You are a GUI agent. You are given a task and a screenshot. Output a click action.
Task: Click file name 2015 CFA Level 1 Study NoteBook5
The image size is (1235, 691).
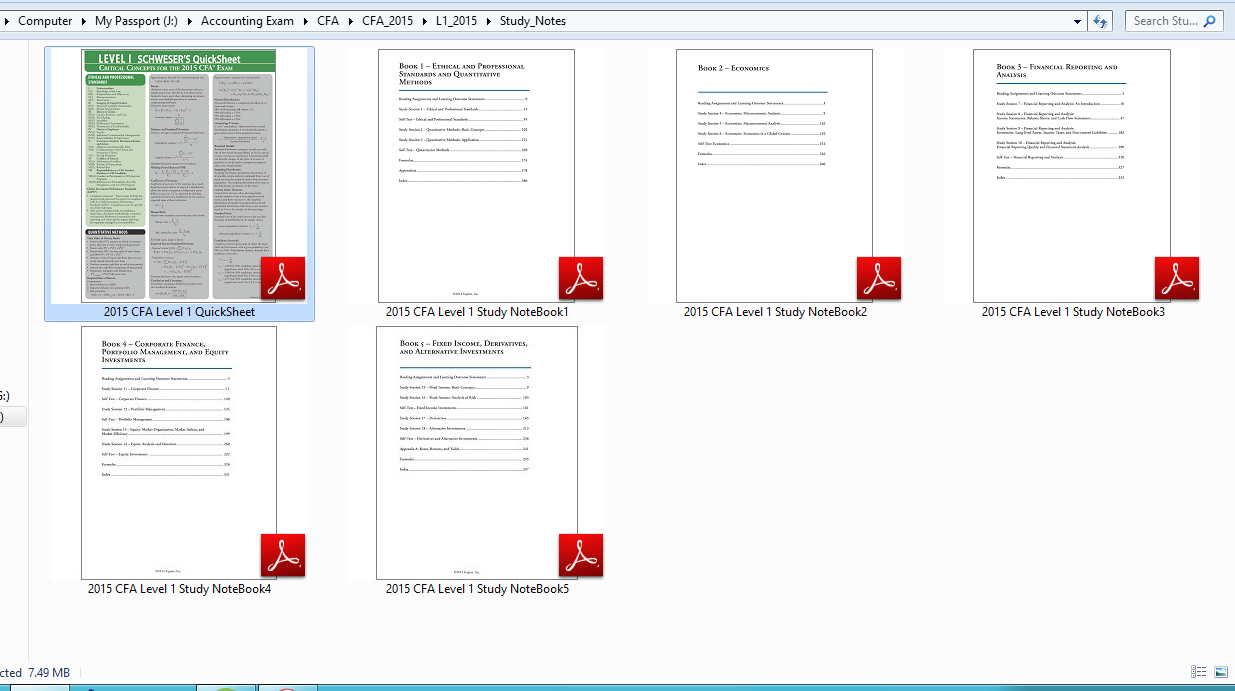477,589
